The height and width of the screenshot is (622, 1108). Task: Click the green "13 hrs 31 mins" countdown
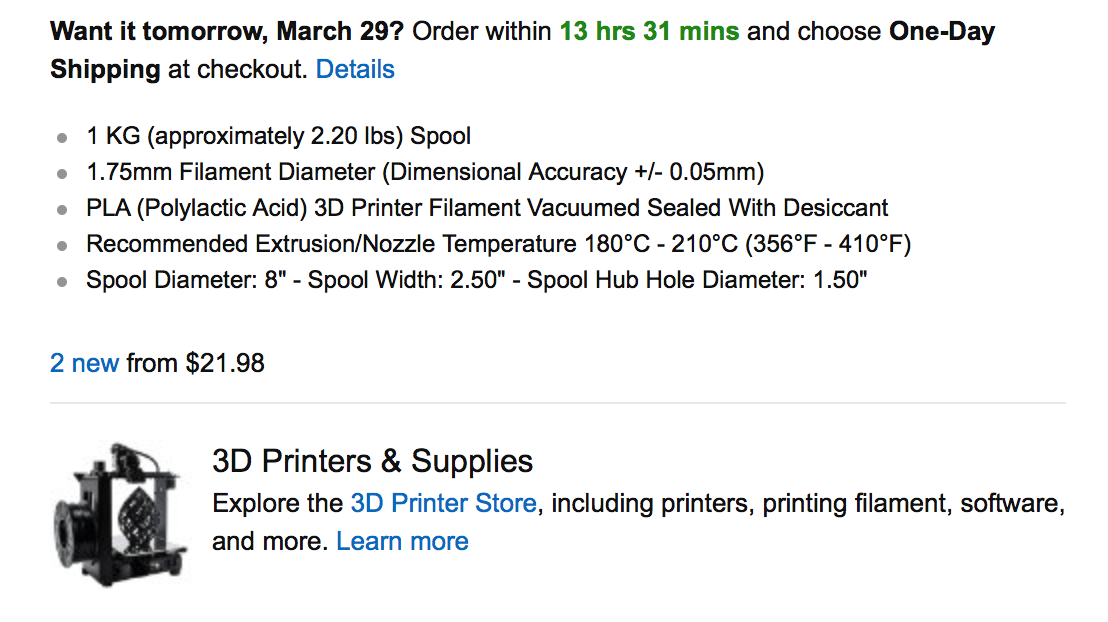[x=649, y=31]
